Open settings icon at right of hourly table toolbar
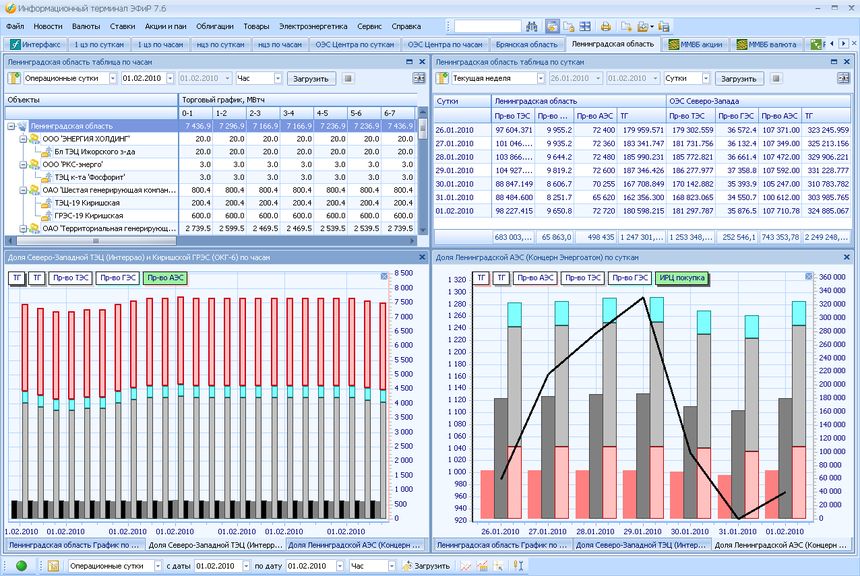The height and width of the screenshot is (576, 860). pos(421,77)
